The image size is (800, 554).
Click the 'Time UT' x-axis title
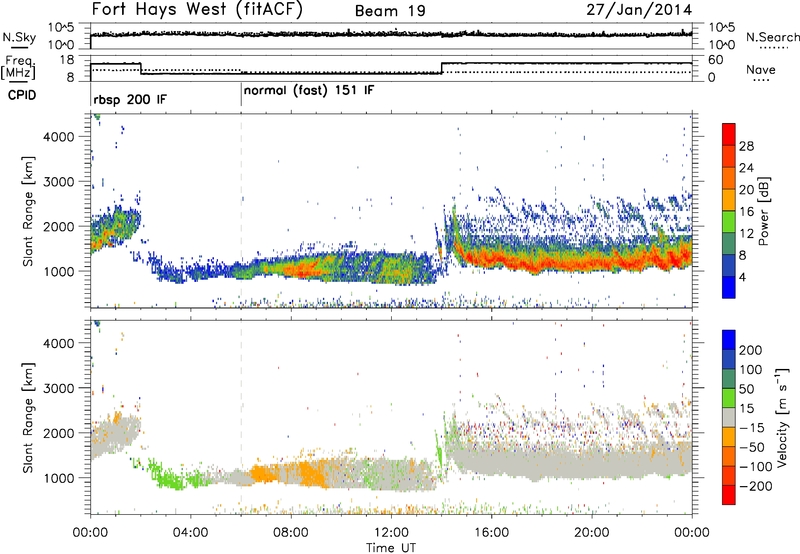tap(391, 548)
